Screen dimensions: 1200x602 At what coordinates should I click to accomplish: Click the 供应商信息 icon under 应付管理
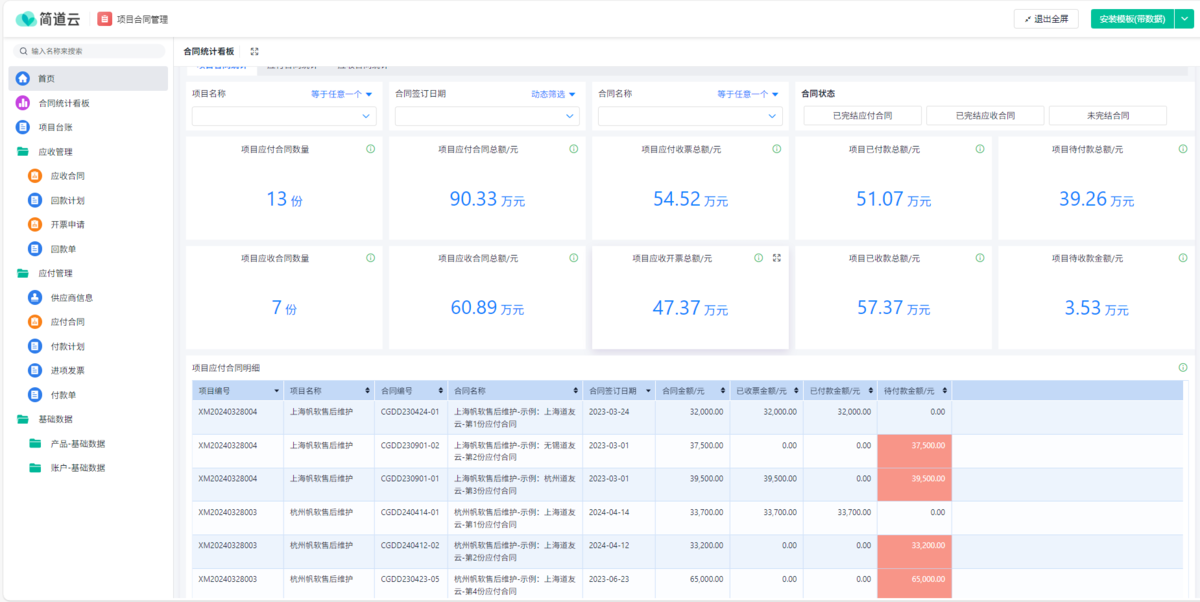[x=35, y=297]
